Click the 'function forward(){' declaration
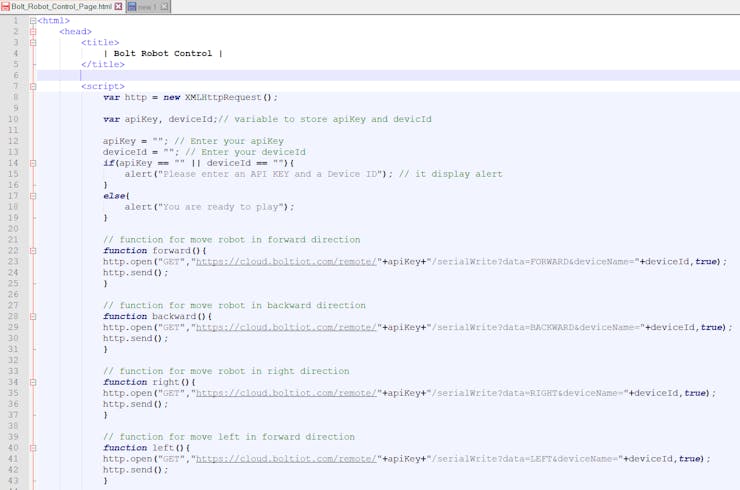This screenshot has height=490, width=740. pos(155,251)
